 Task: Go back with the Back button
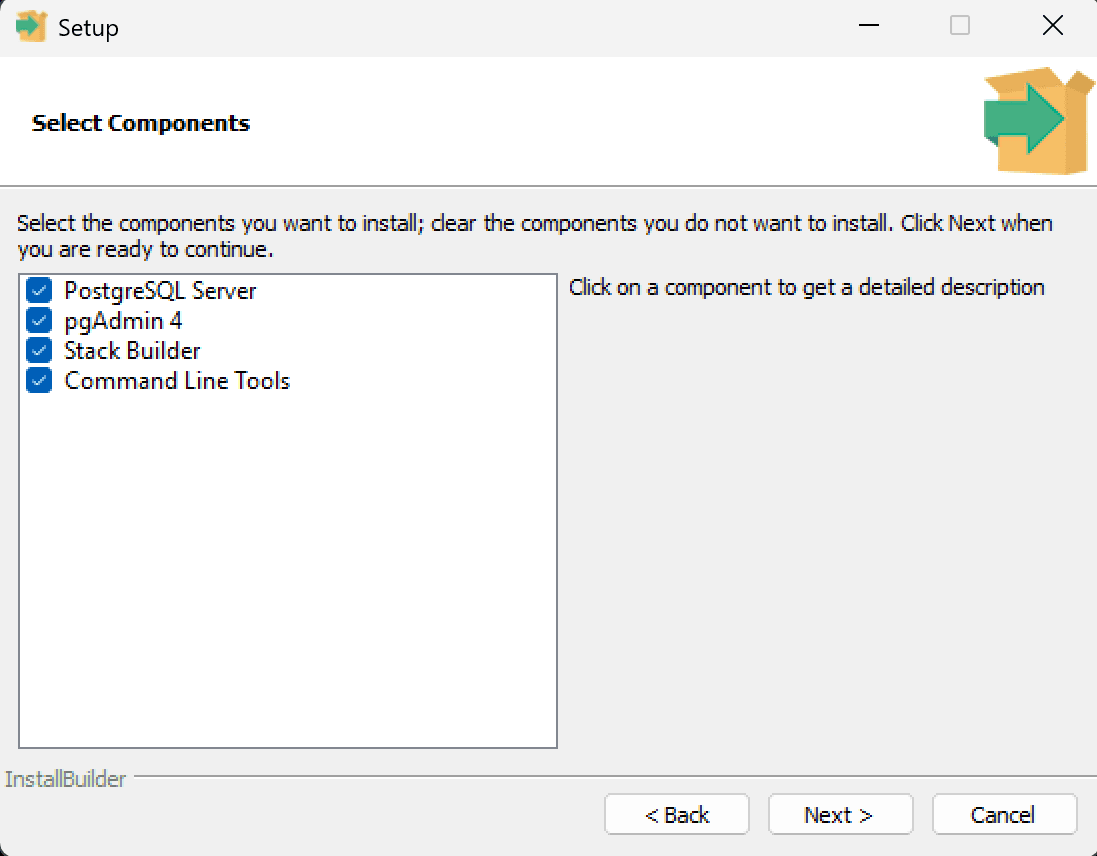pos(677,815)
